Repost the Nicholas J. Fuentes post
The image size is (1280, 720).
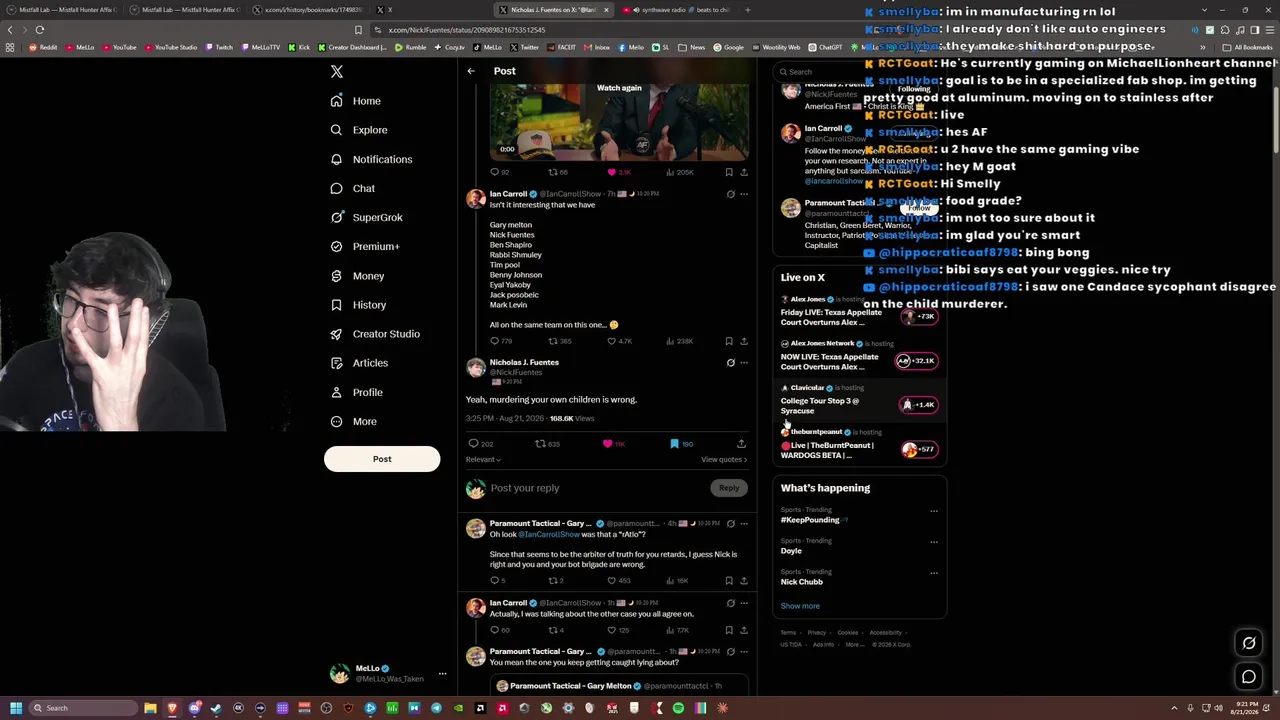pos(541,444)
